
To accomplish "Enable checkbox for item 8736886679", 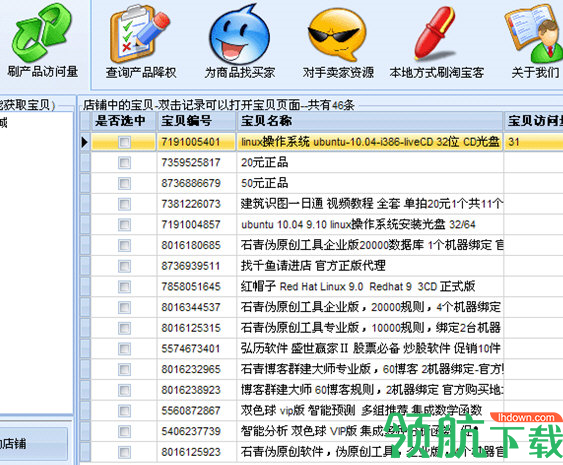I will [124, 183].
